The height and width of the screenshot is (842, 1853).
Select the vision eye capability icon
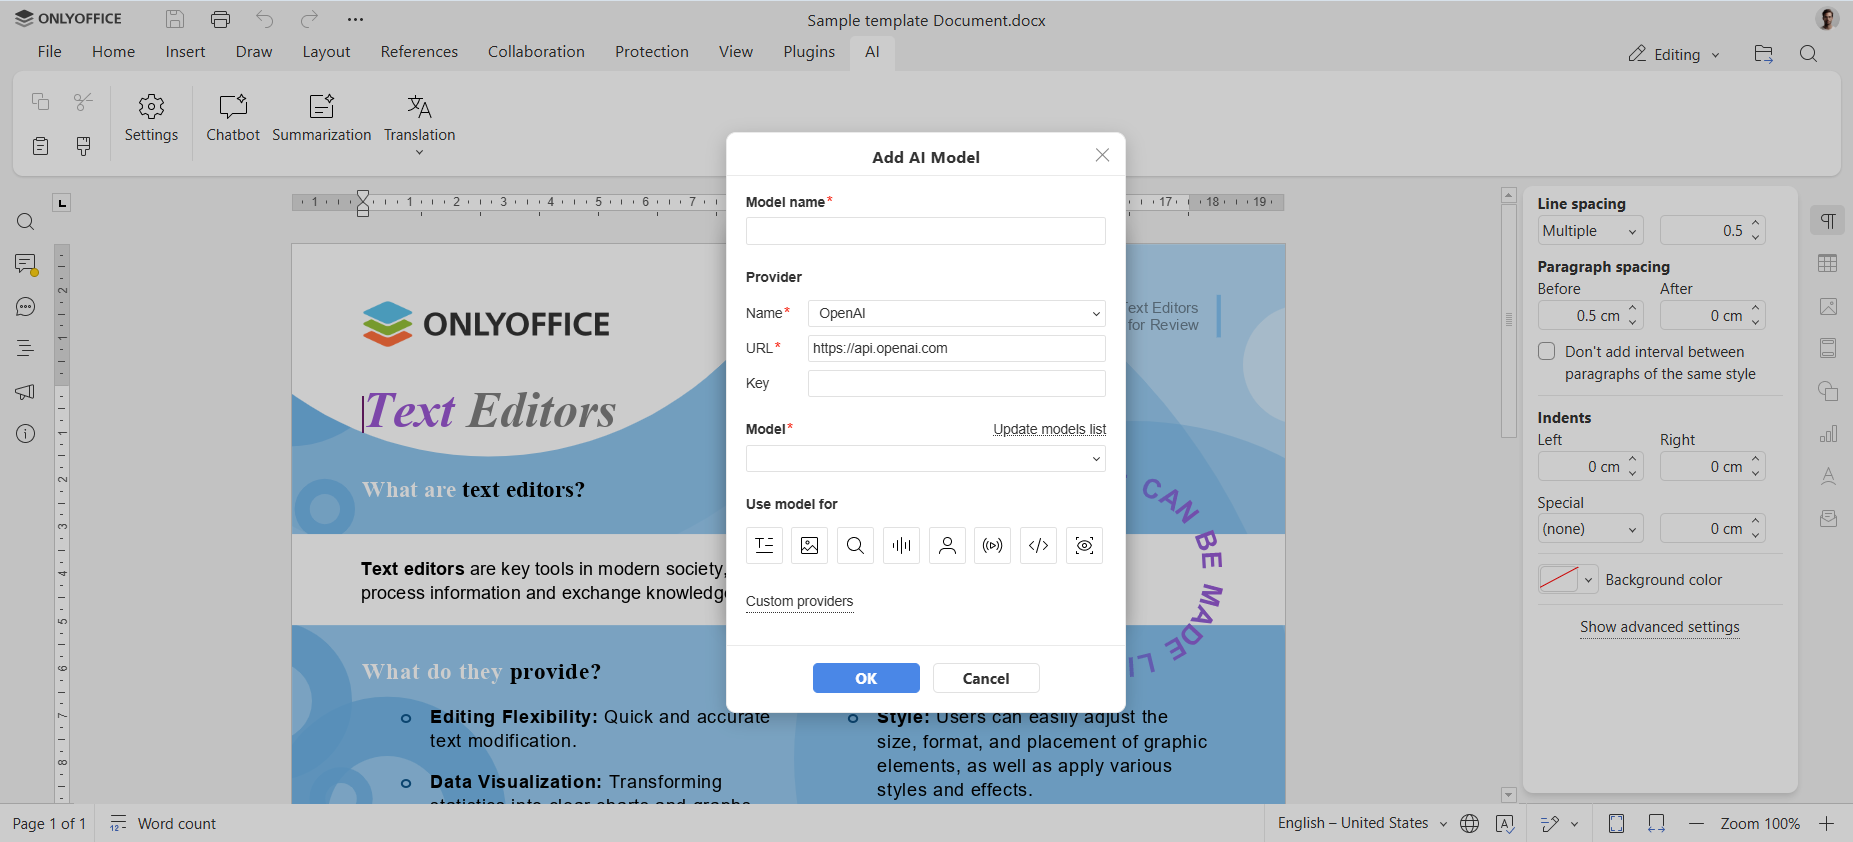point(1084,545)
